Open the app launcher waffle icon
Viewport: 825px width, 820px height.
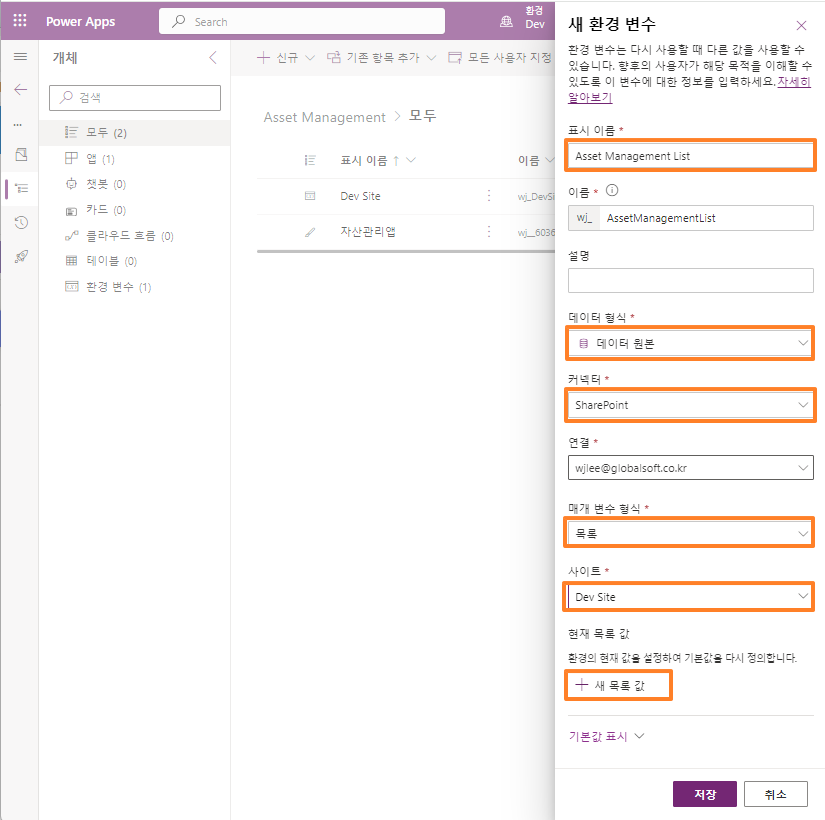coord(20,21)
